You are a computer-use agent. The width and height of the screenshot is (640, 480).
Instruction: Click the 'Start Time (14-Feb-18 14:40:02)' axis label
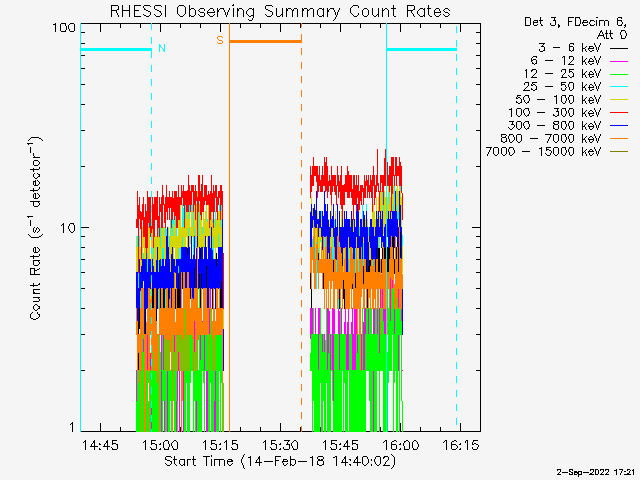pos(280,462)
